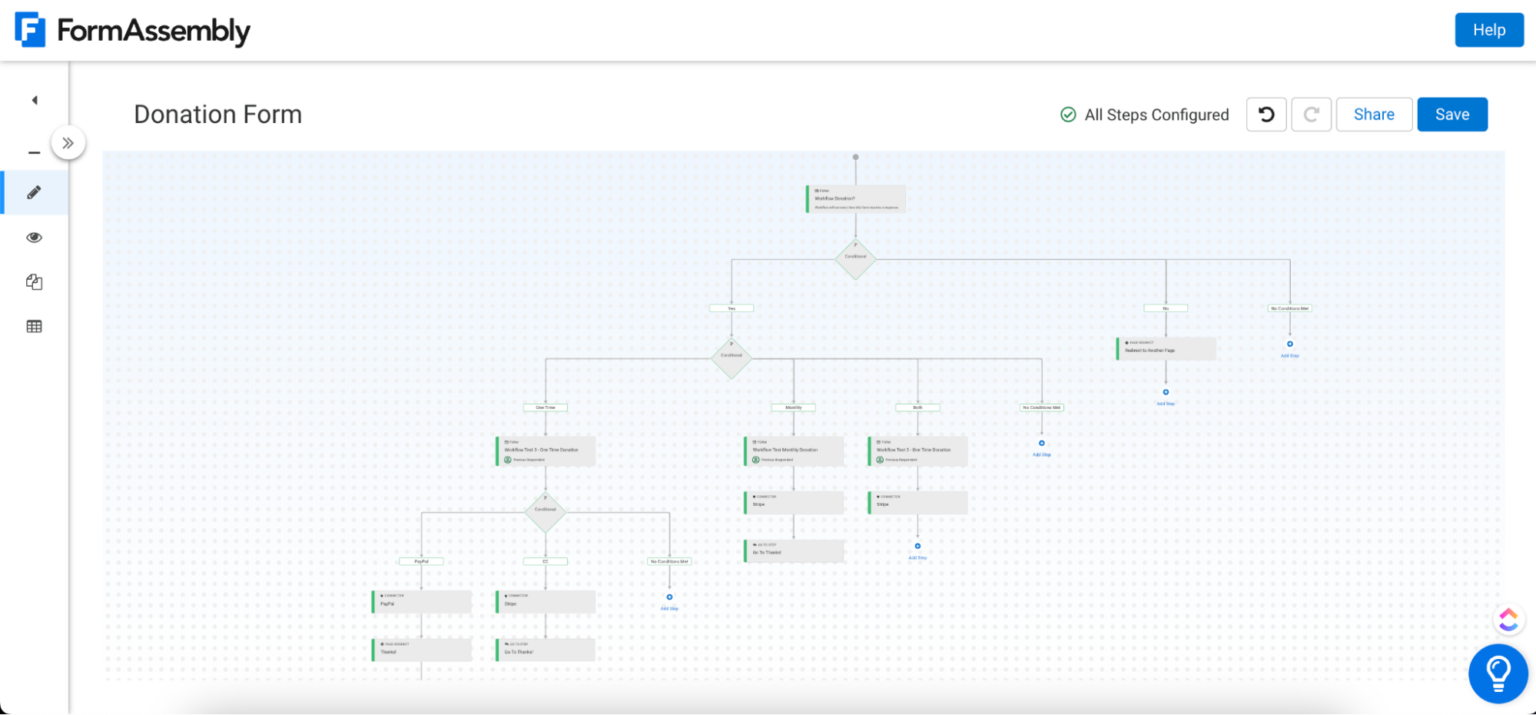Viewport: 1536px width, 715px height.
Task: Click the back arrow at sidebar top
Action: pos(33,100)
